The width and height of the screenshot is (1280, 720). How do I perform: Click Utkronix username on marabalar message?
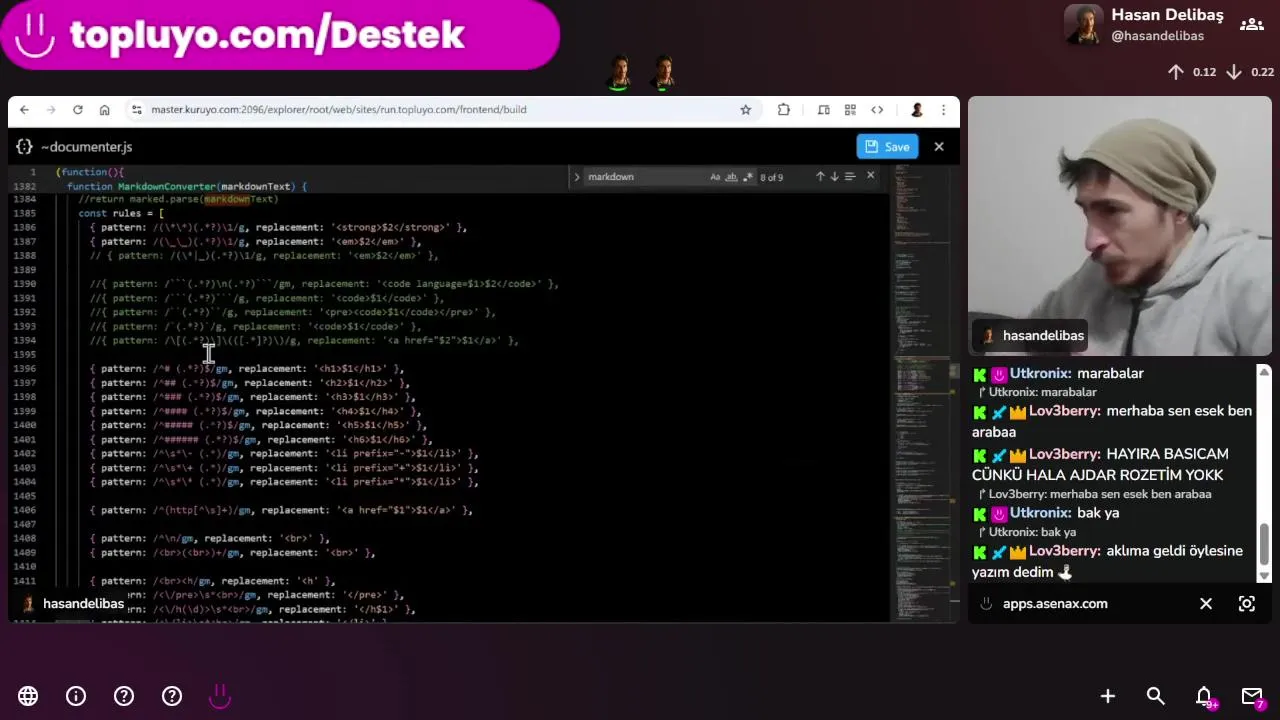point(1040,373)
